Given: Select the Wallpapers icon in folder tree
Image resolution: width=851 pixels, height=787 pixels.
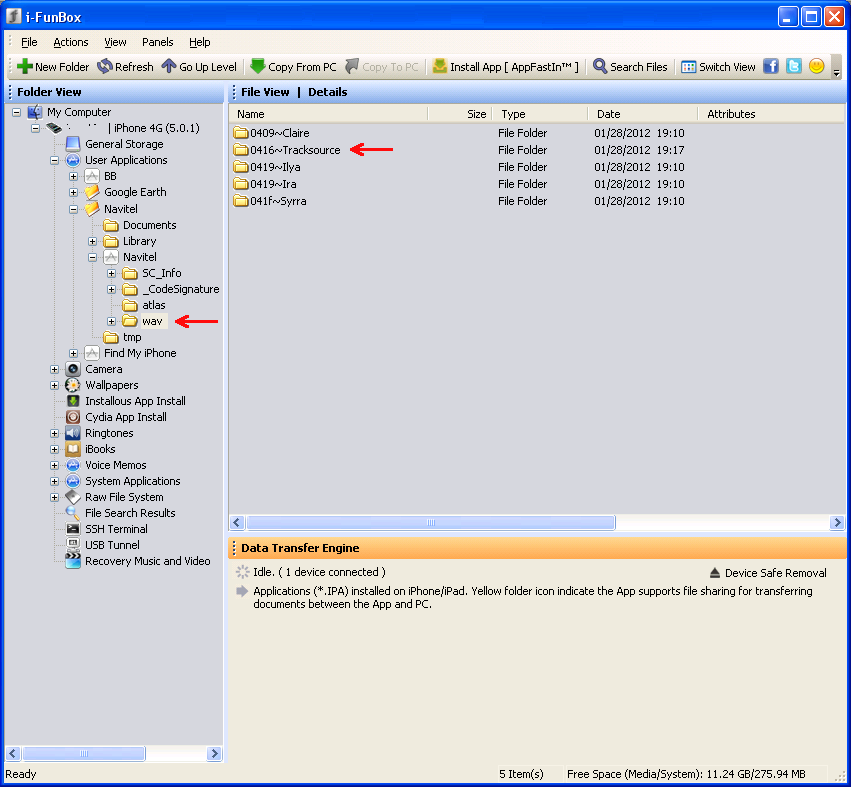Looking at the screenshot, I should (73, 385).
